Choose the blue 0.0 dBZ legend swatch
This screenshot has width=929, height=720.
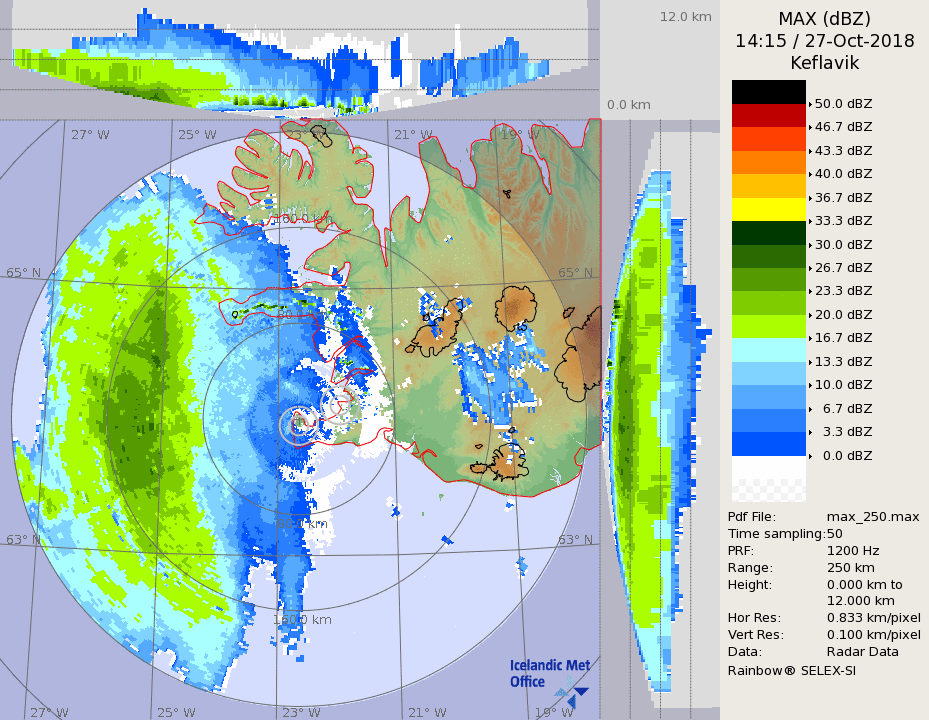click(x=768, y=444)
